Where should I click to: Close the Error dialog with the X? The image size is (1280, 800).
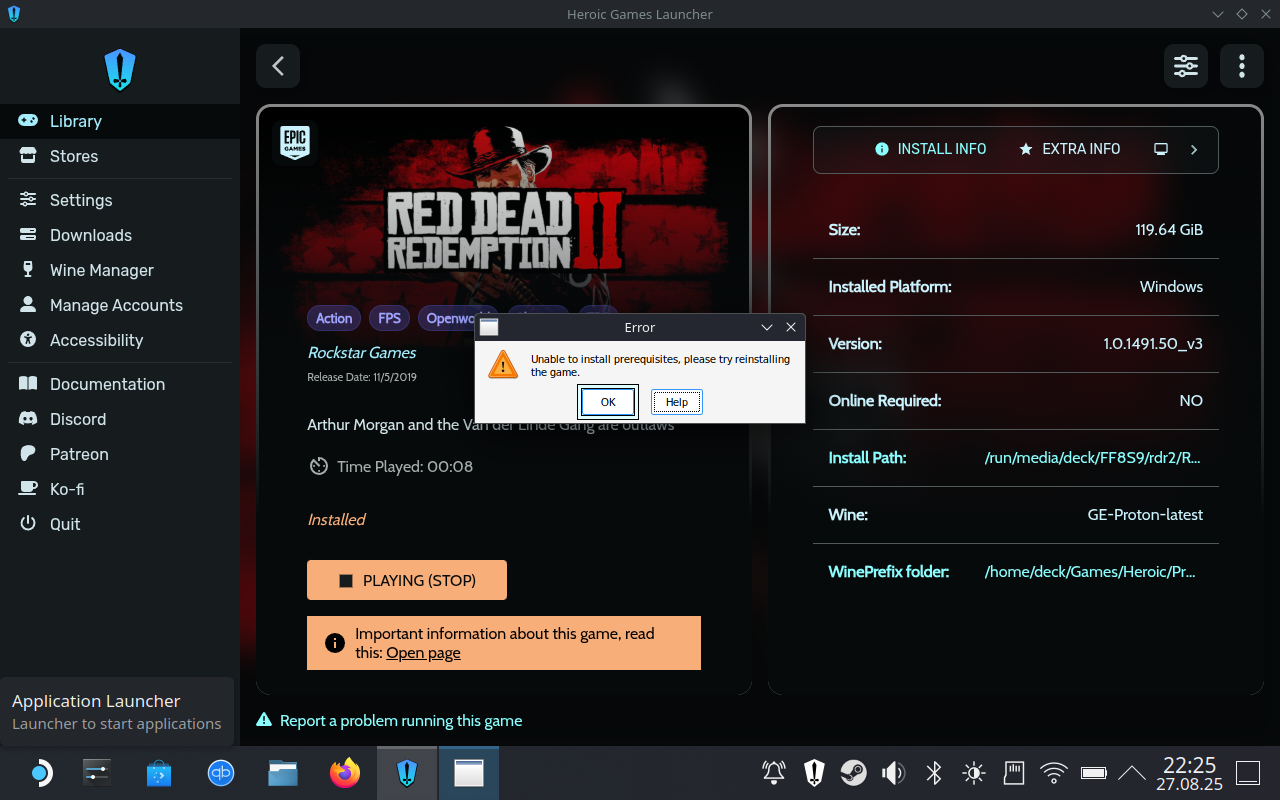(791, 327)
